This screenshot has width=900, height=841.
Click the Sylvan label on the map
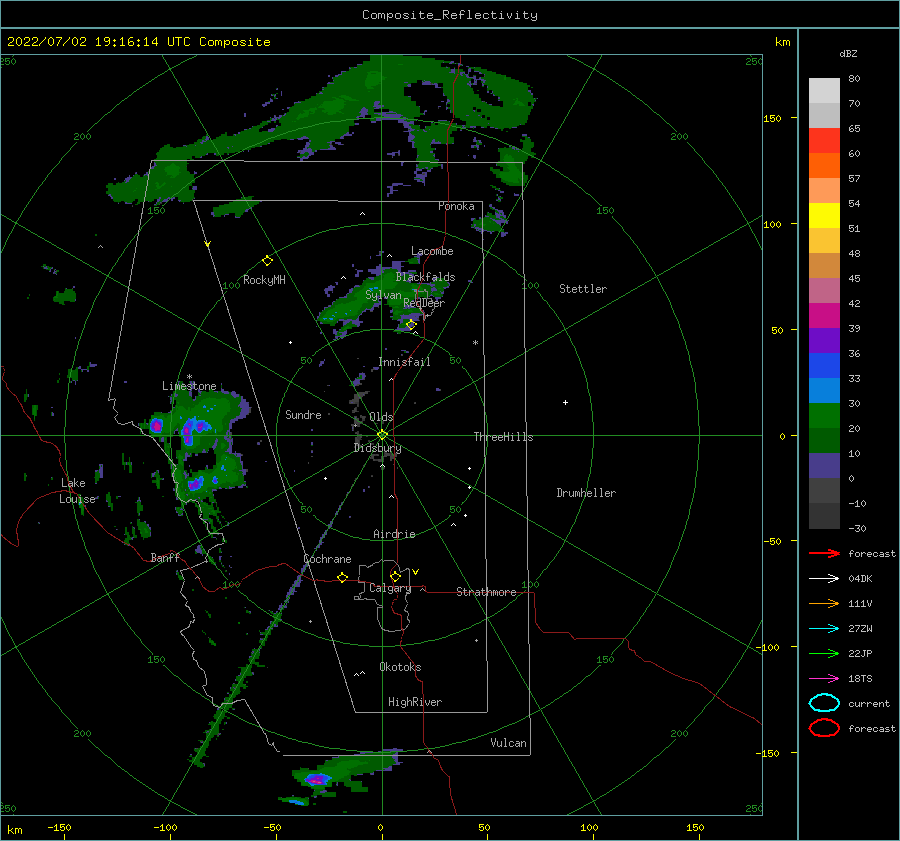click(x=383, y=295)
